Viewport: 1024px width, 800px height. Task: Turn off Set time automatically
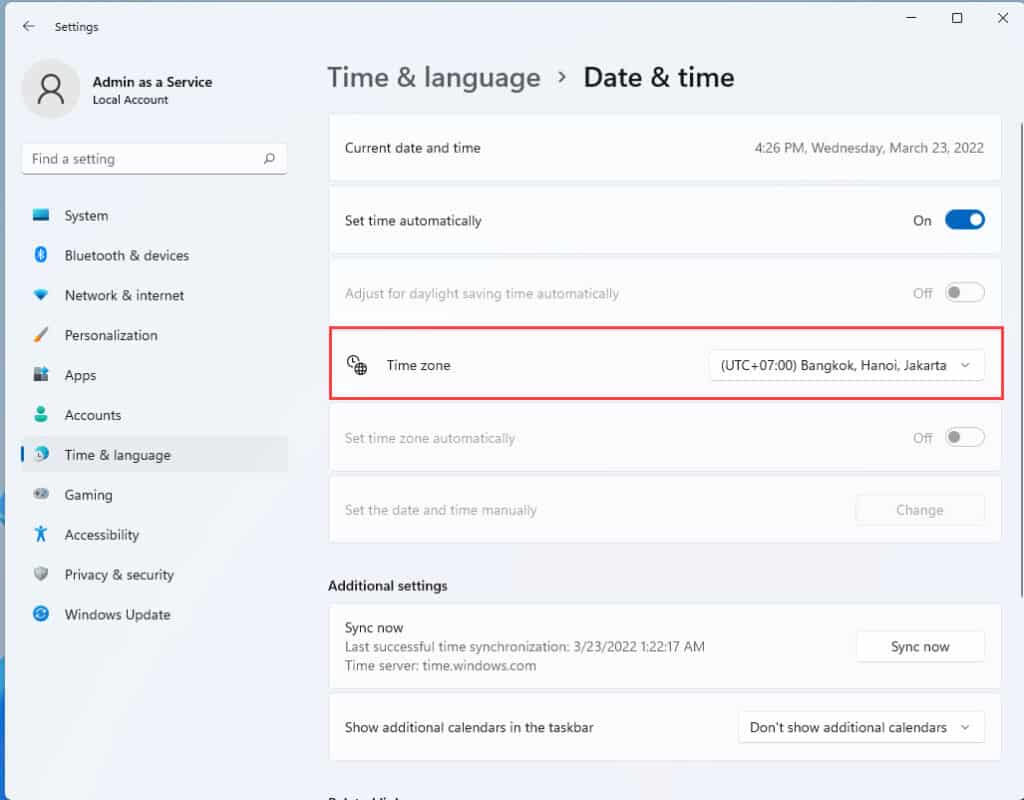(x=963, y=219)
